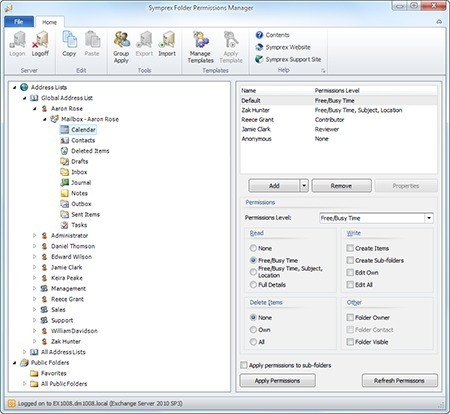Select Delete Items All option
450x414 pixels.
coord(253,342)
